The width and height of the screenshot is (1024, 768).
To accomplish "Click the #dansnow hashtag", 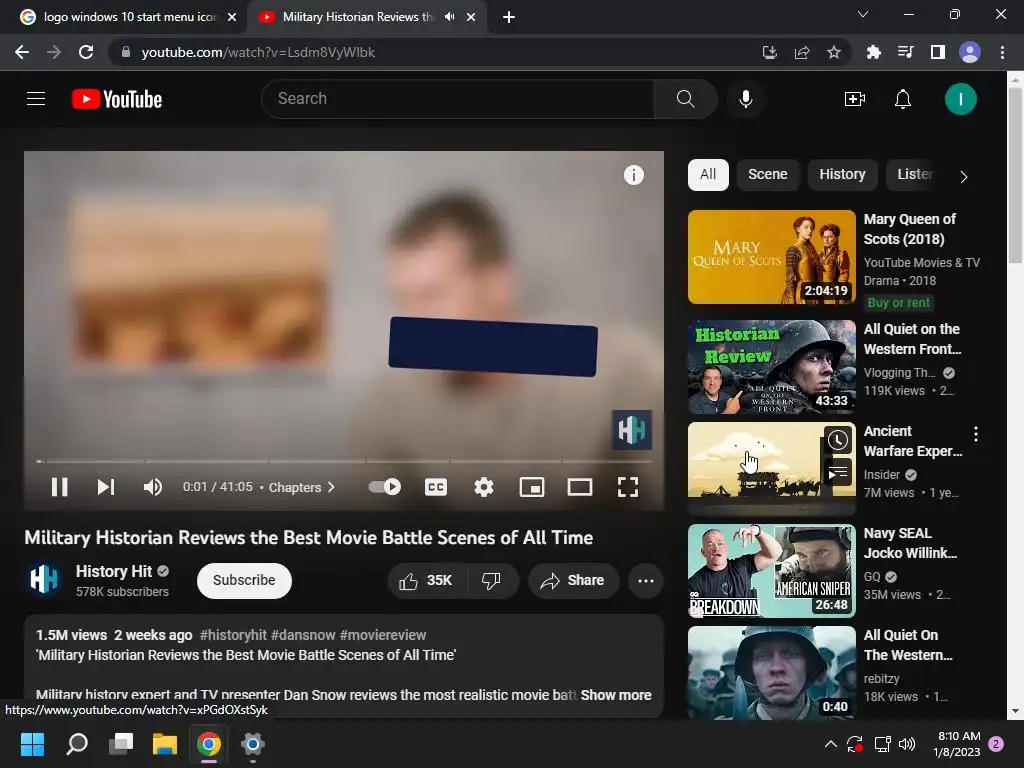I will 303,635.
